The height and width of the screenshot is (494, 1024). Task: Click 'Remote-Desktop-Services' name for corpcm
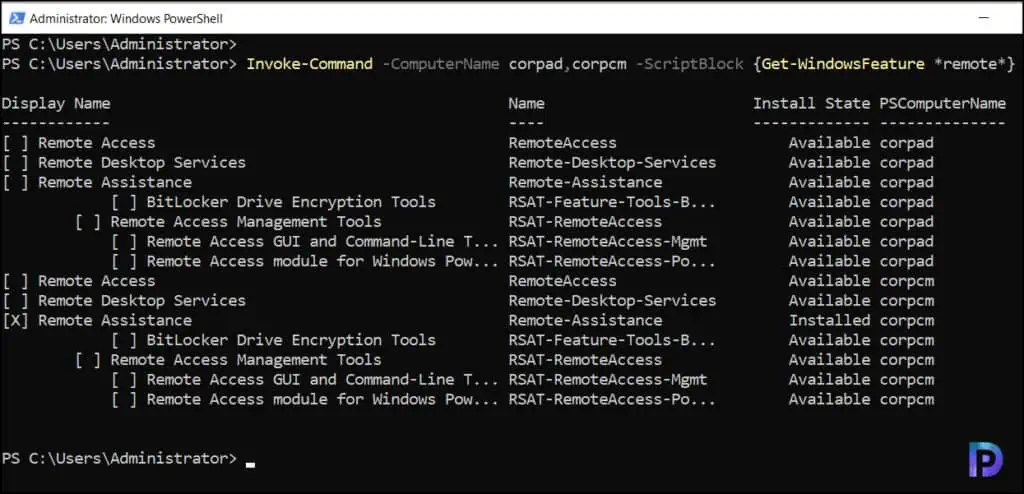(612, 301)
